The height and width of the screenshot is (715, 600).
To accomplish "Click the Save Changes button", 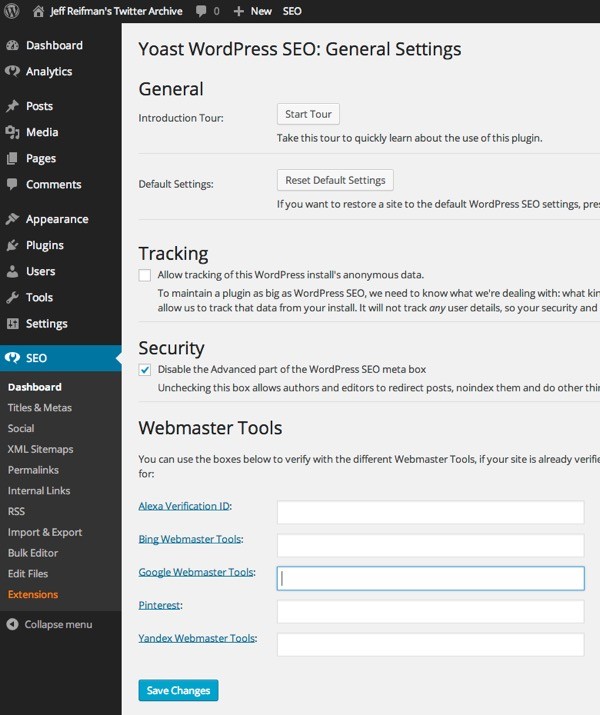I will 178,690.
